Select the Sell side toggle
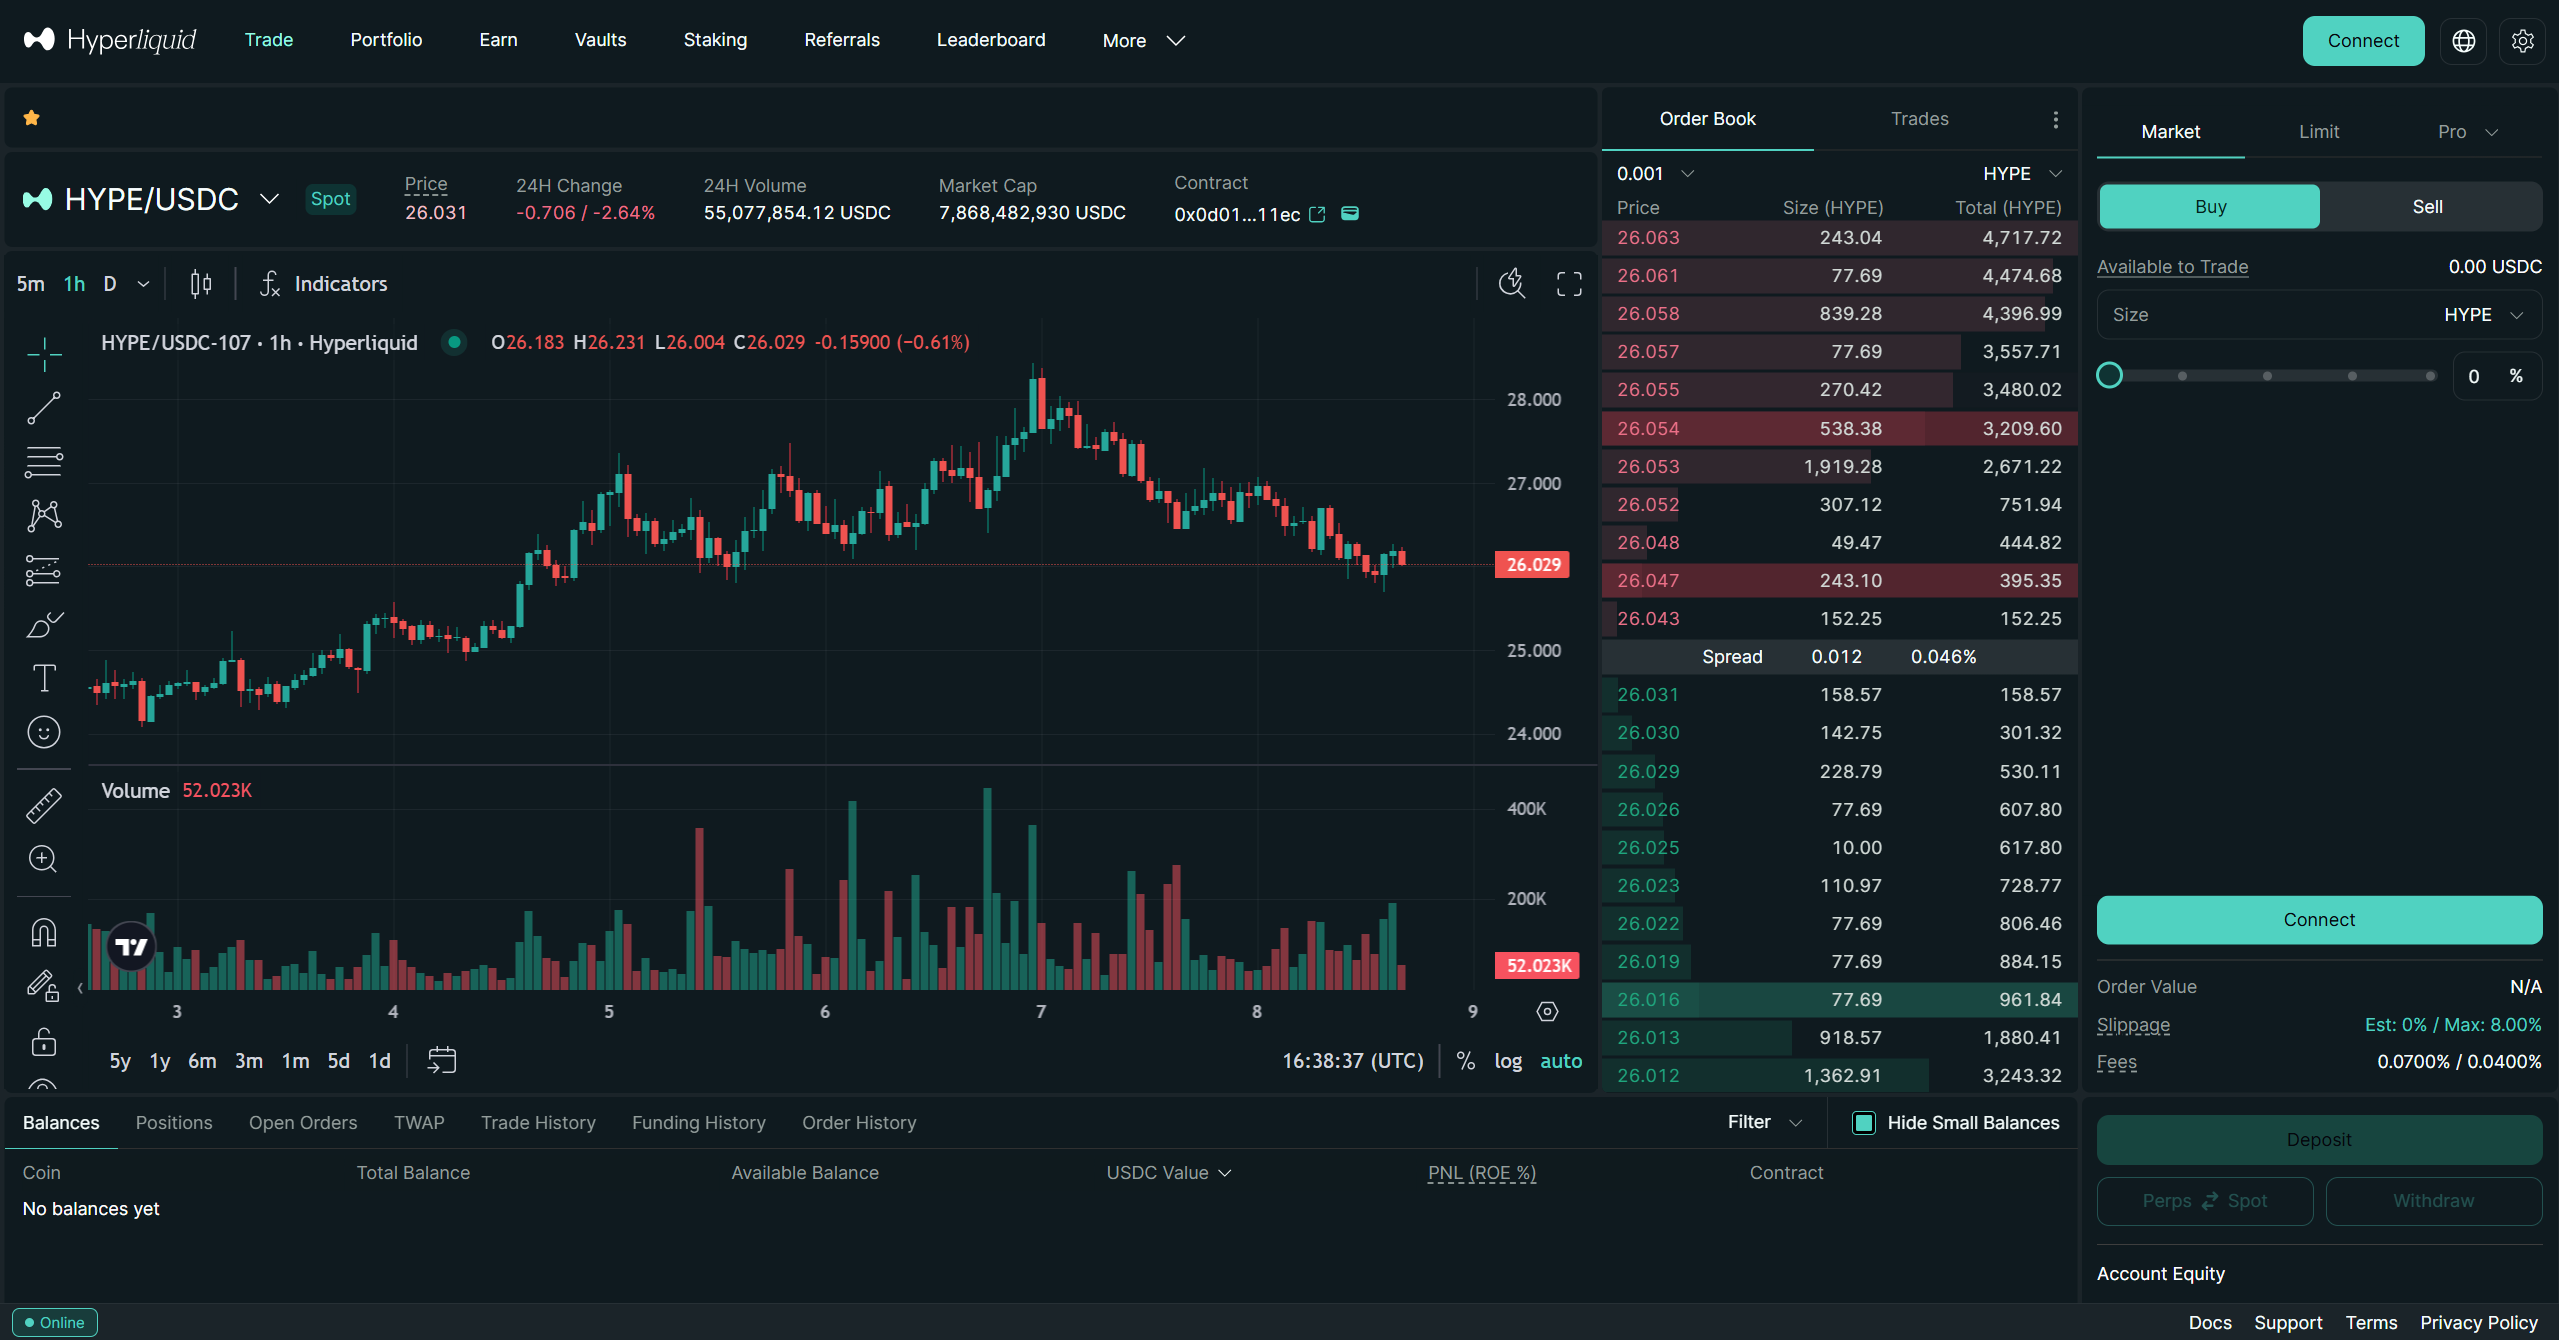This screenshot has height=1340, width=2559. click(2428, 207)
